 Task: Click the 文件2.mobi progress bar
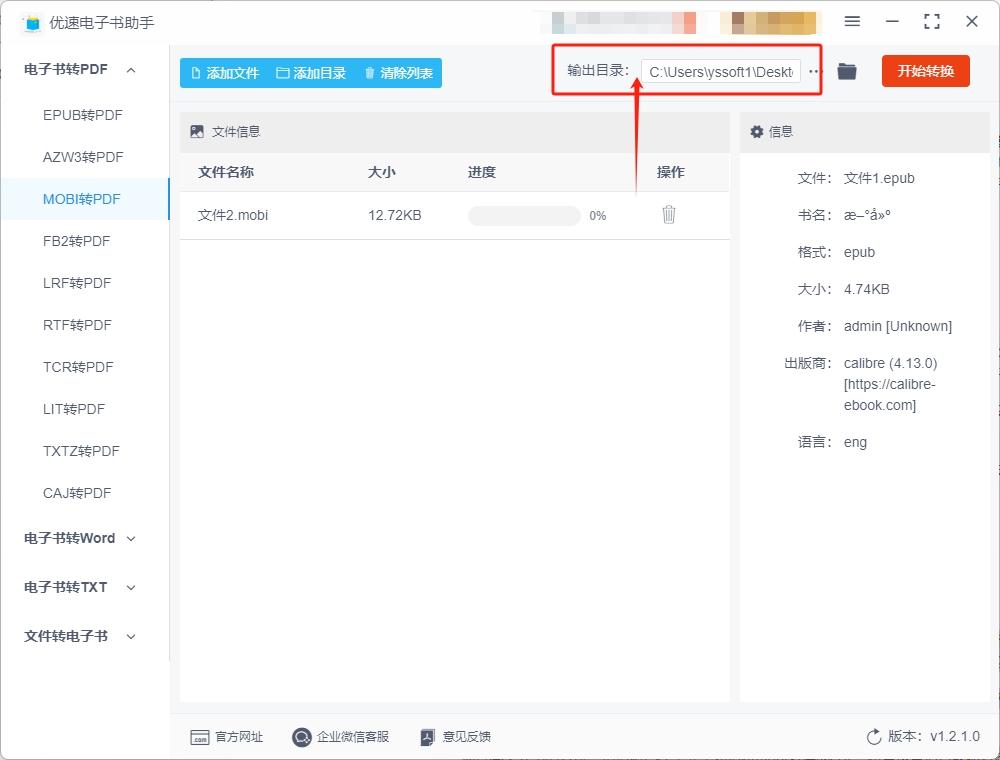coord(524,216)
